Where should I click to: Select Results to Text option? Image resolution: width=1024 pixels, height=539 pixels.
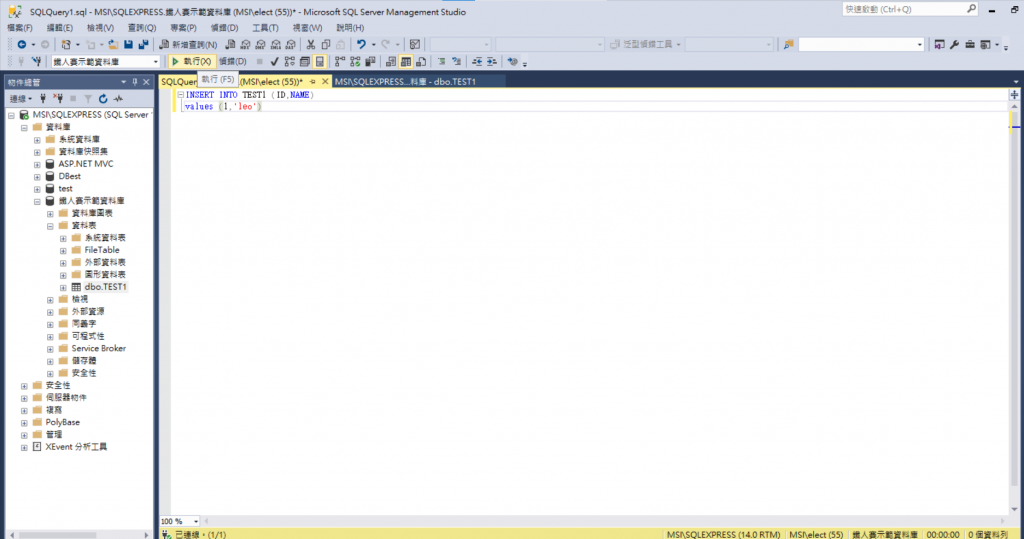(391, 61)
